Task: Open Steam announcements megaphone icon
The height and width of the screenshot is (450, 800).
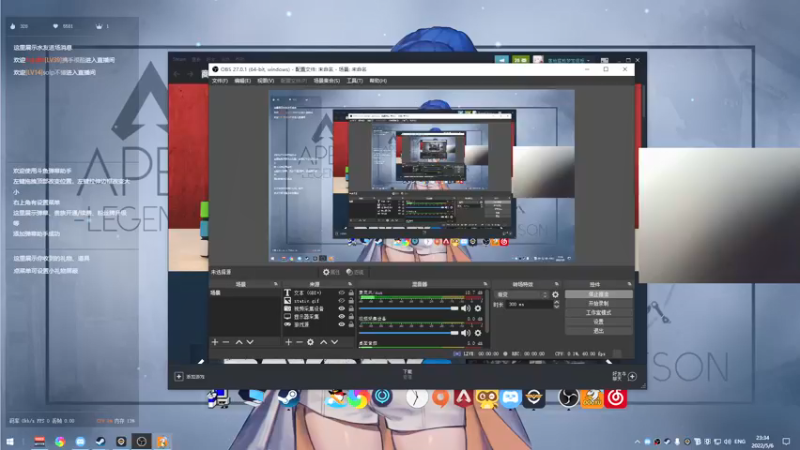Action: [x=502, y=60]
